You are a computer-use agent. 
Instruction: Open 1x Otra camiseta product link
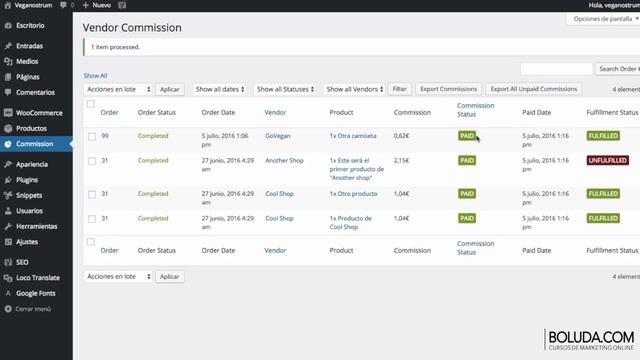click(x=353, y=136)
